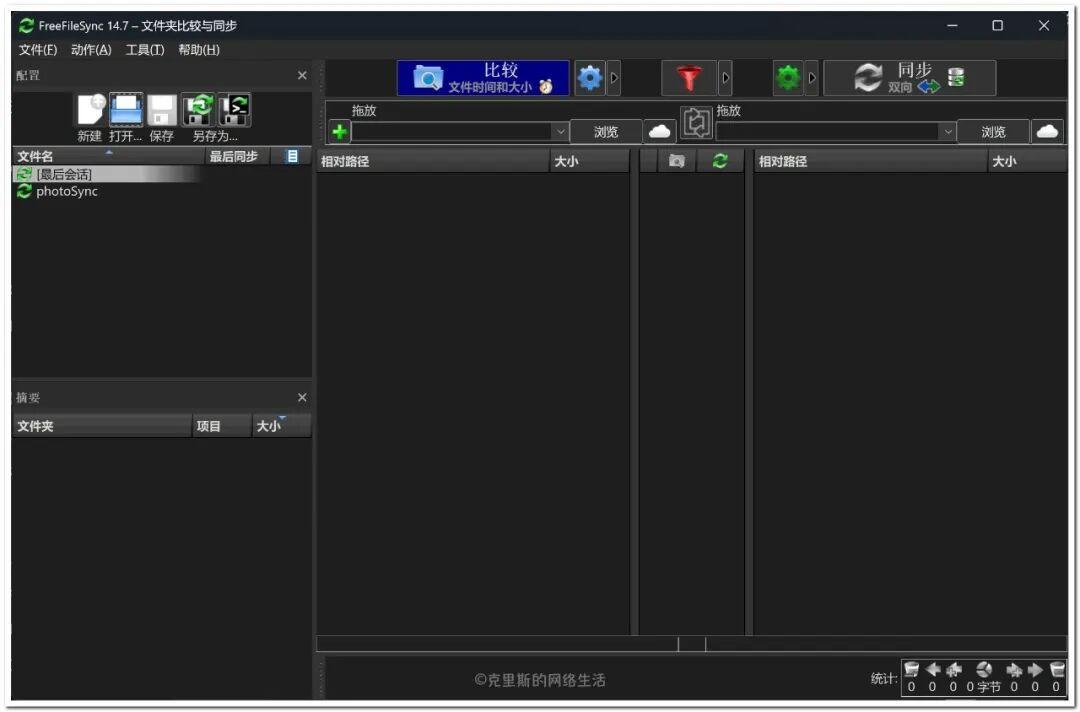Swap sides with the center icon
The width and height of the screenshot is (1080, 712).
coord(696,124)
